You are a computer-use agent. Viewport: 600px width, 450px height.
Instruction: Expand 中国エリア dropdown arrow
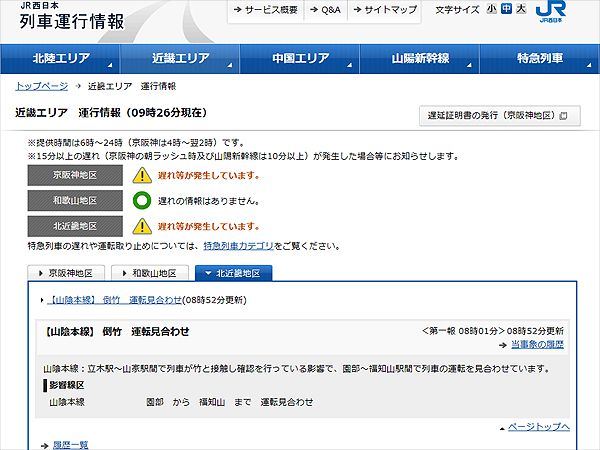349,65
